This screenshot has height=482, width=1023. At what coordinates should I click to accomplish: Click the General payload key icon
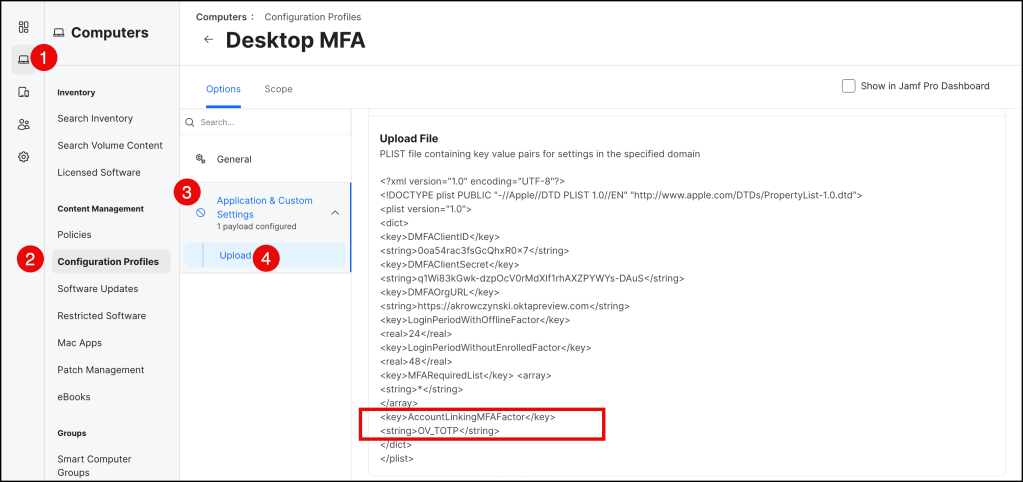pos(200,159)
